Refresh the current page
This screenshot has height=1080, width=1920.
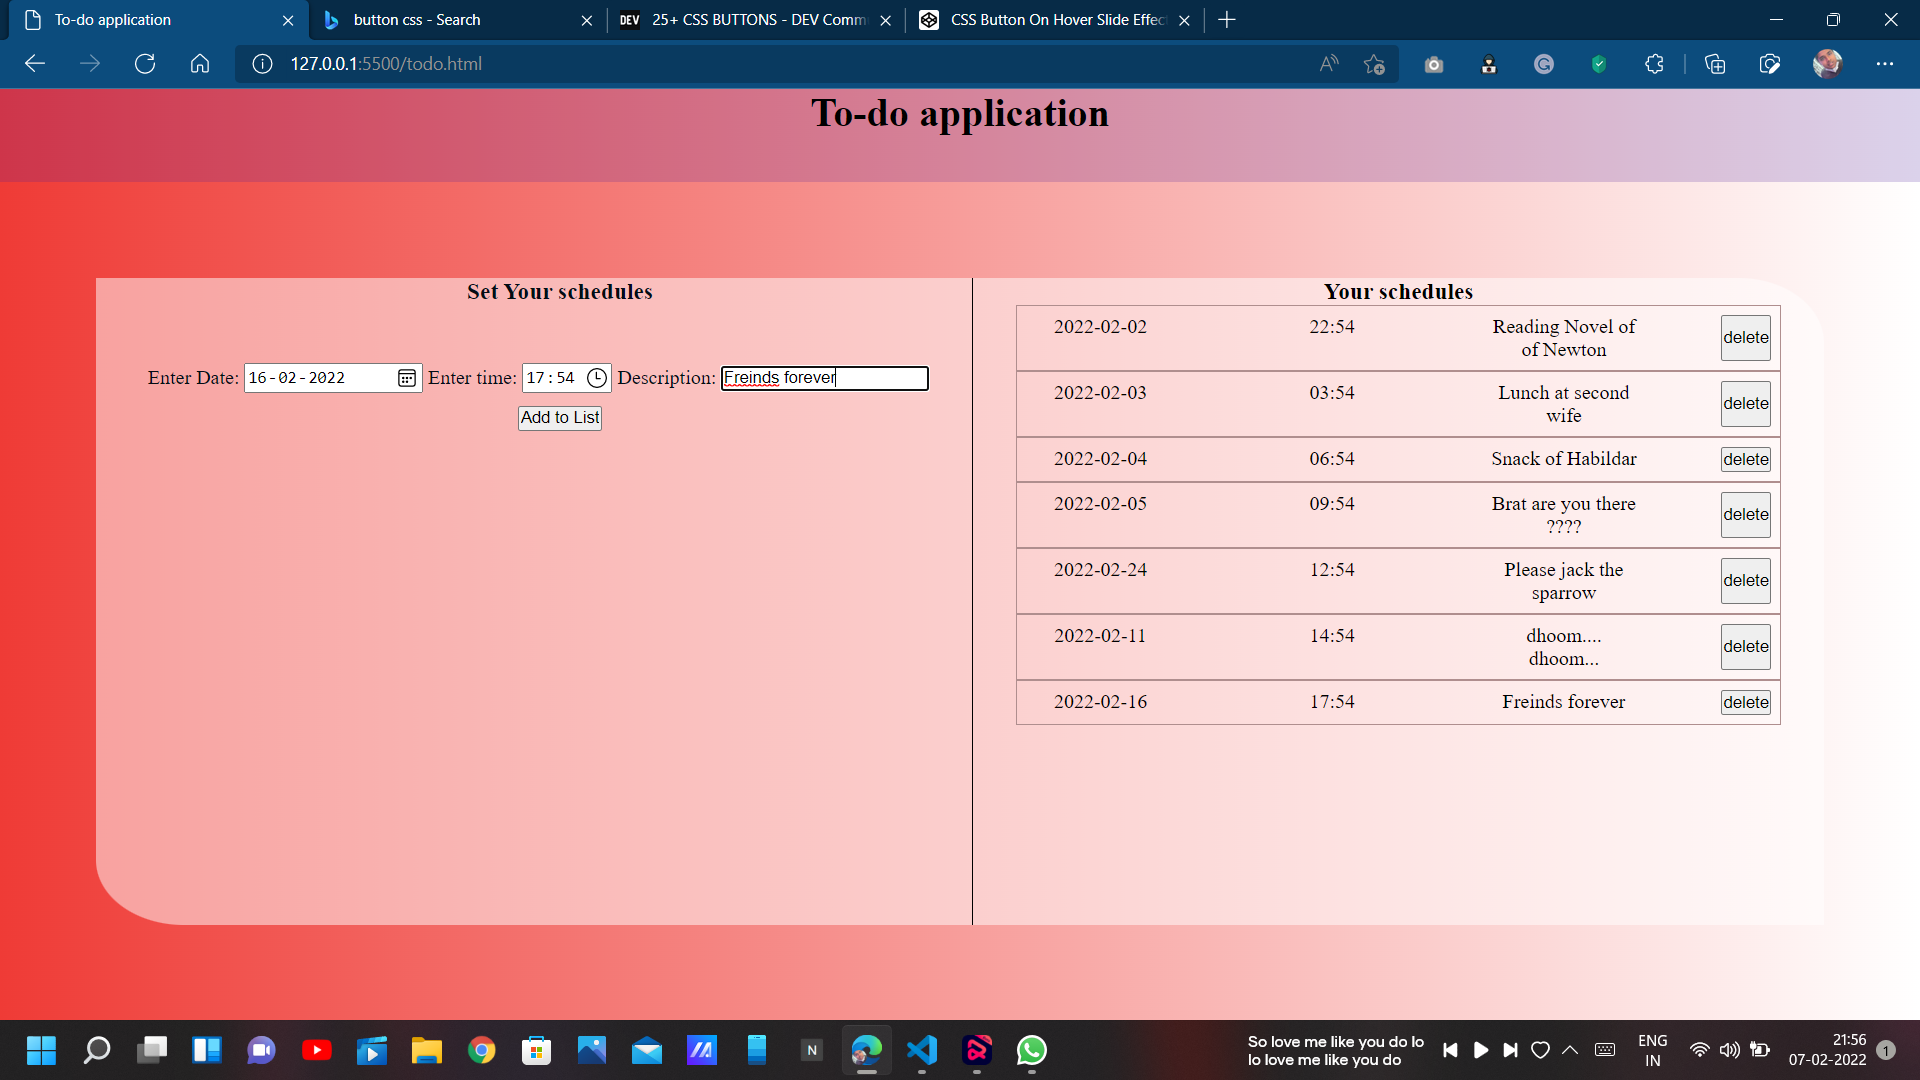click(145, 64)
